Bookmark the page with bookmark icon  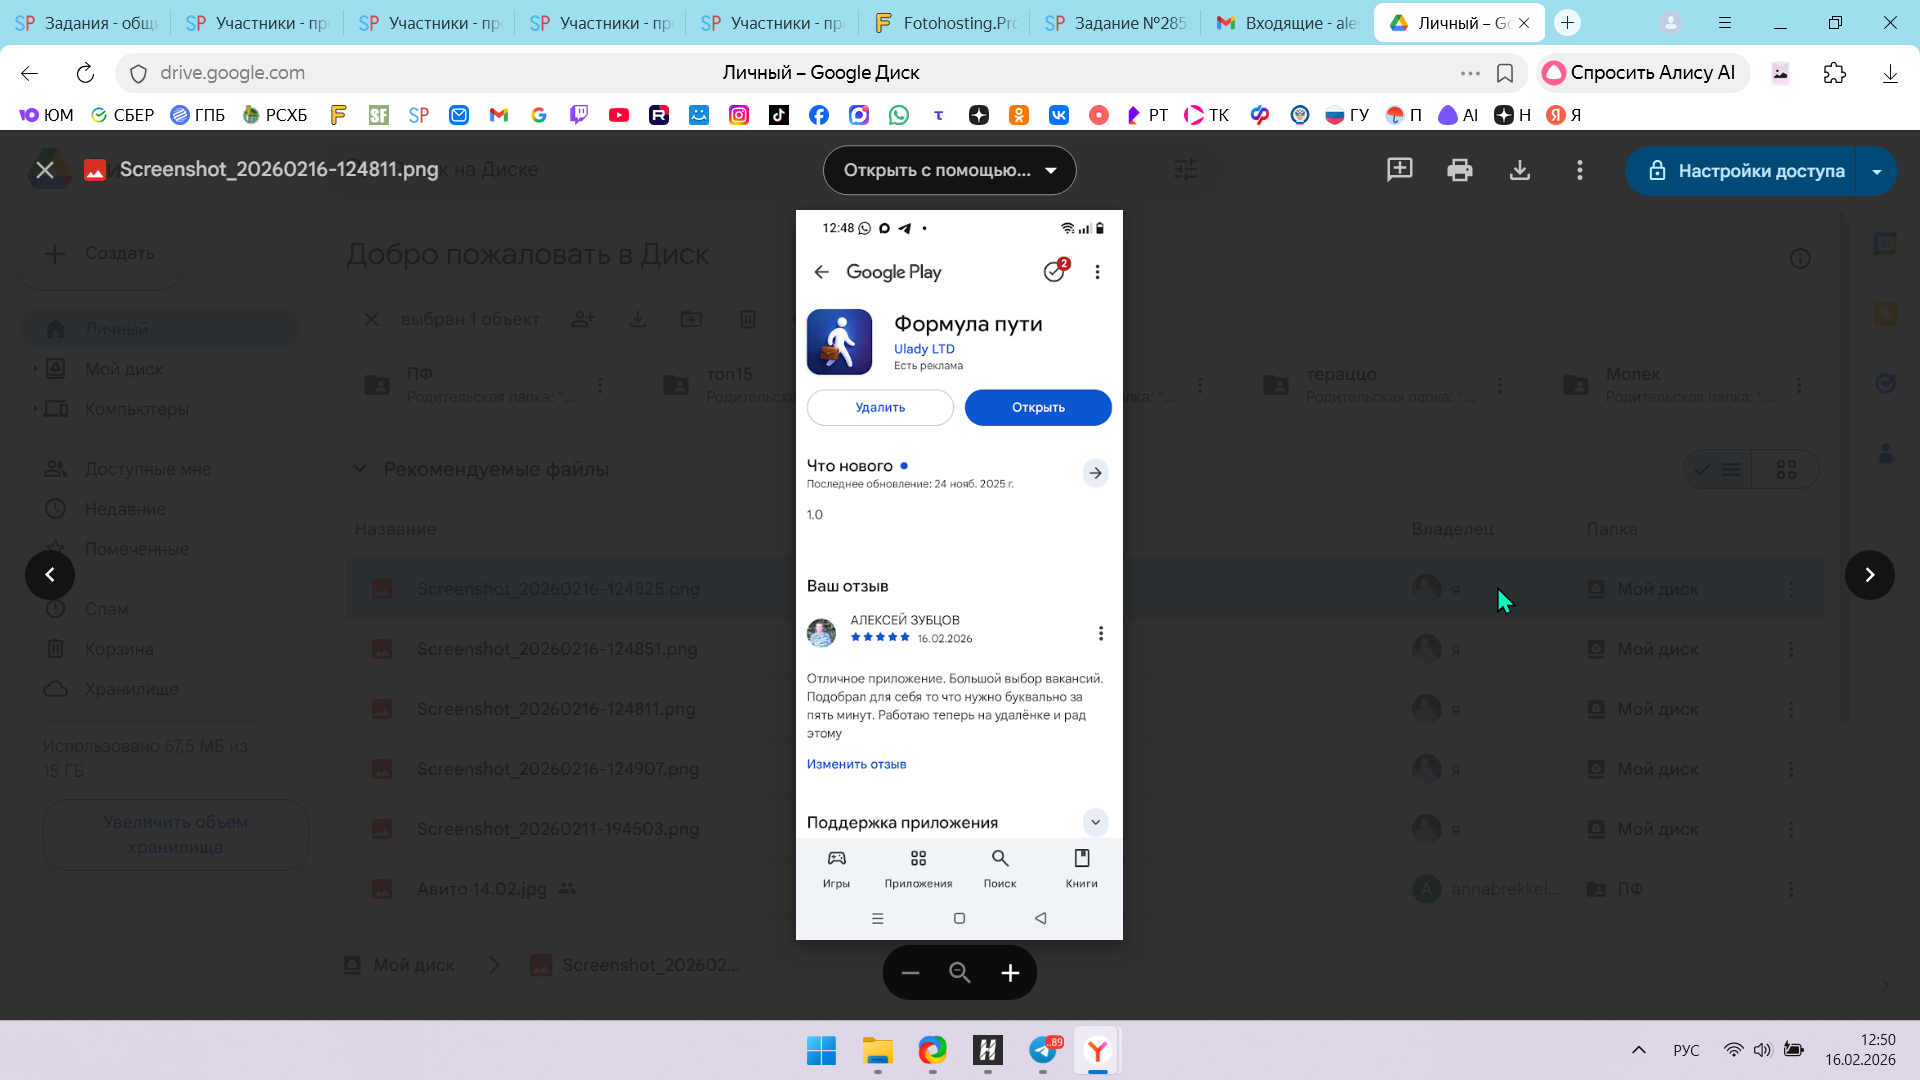(1504, 73)
